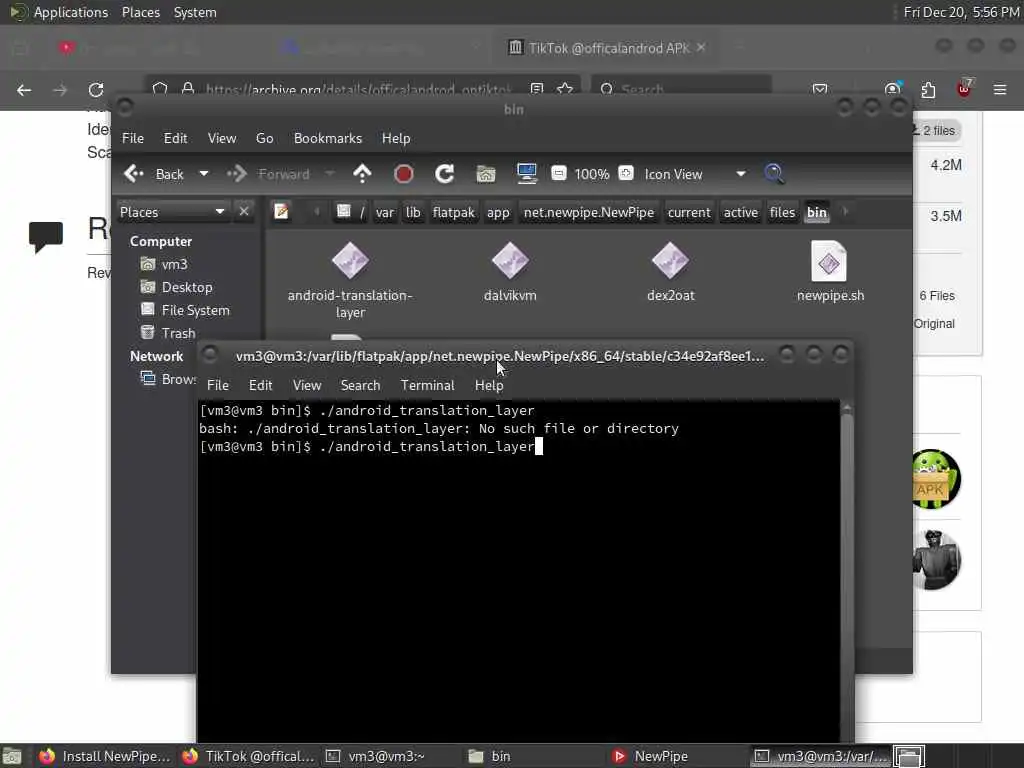1024x768 pixels.
Task: Open the Firefox Pocket save icon
Action: pos(820,89)
